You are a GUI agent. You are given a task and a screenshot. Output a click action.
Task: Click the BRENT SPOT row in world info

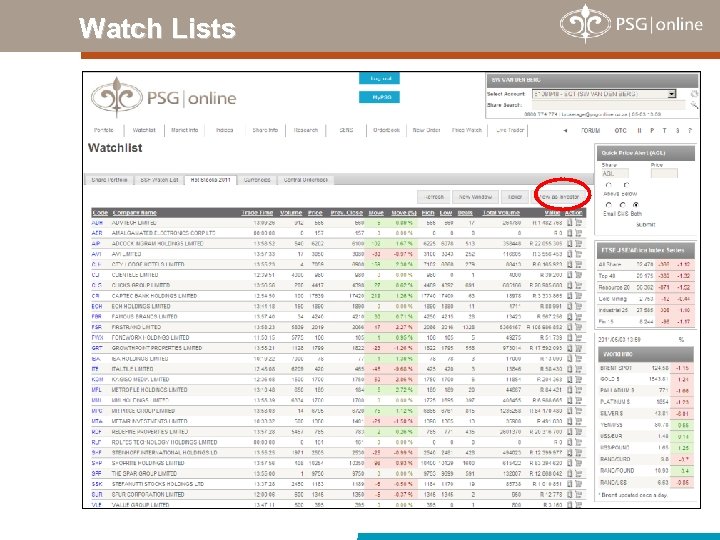click(646, 368)
